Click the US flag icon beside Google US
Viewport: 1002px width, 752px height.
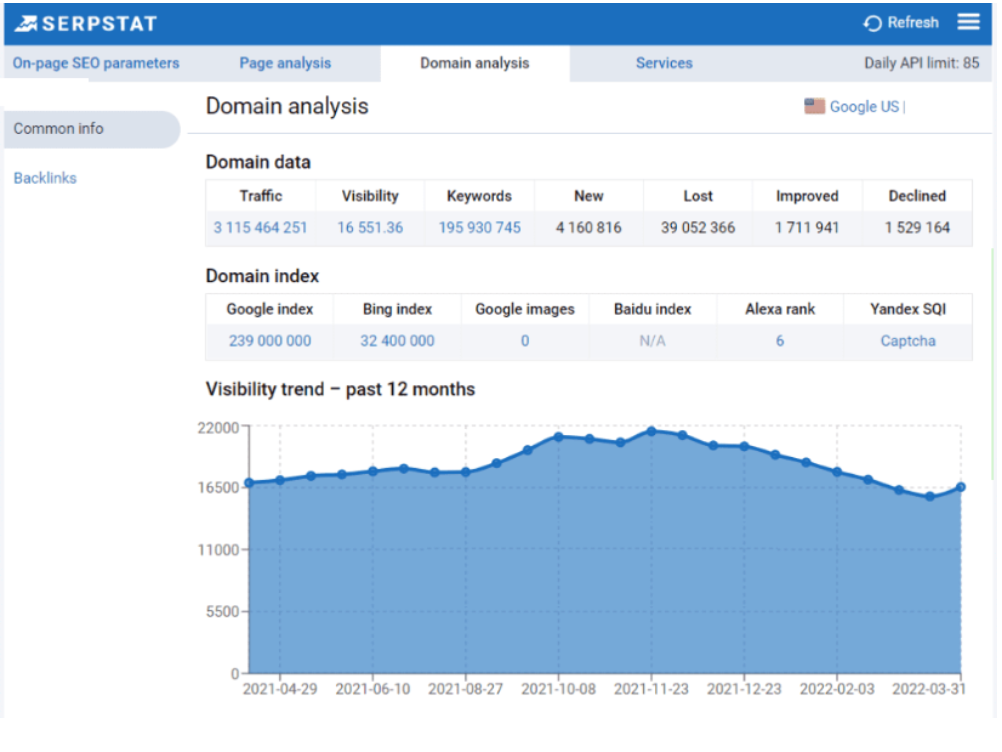click(813, 104)
